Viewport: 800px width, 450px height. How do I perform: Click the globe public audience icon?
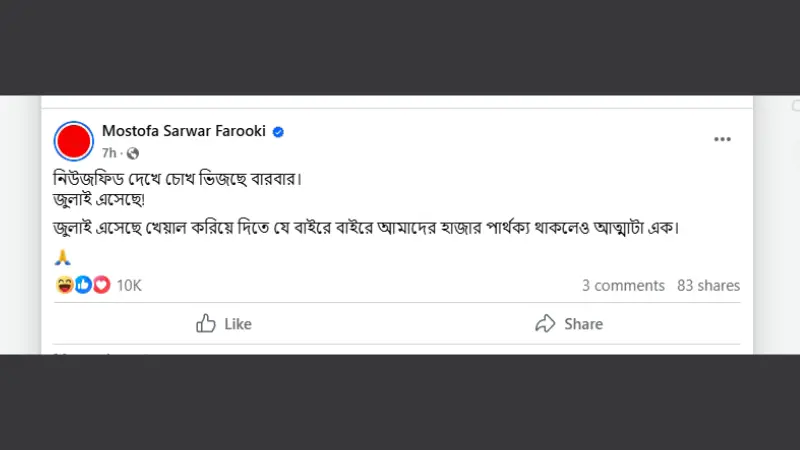tap(133, 153)
